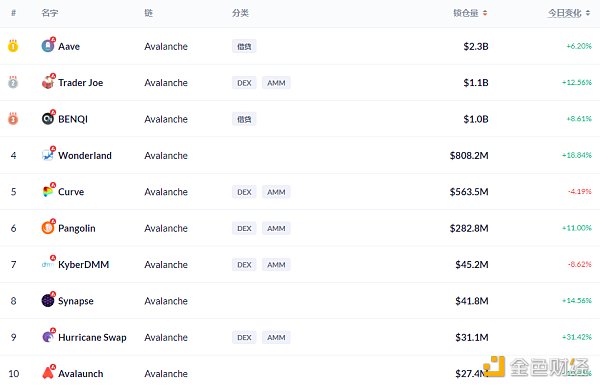Click the Wonderland logo icon
Image resolution: width=600 pixels, height=388 pixels.
coord(48,155)
